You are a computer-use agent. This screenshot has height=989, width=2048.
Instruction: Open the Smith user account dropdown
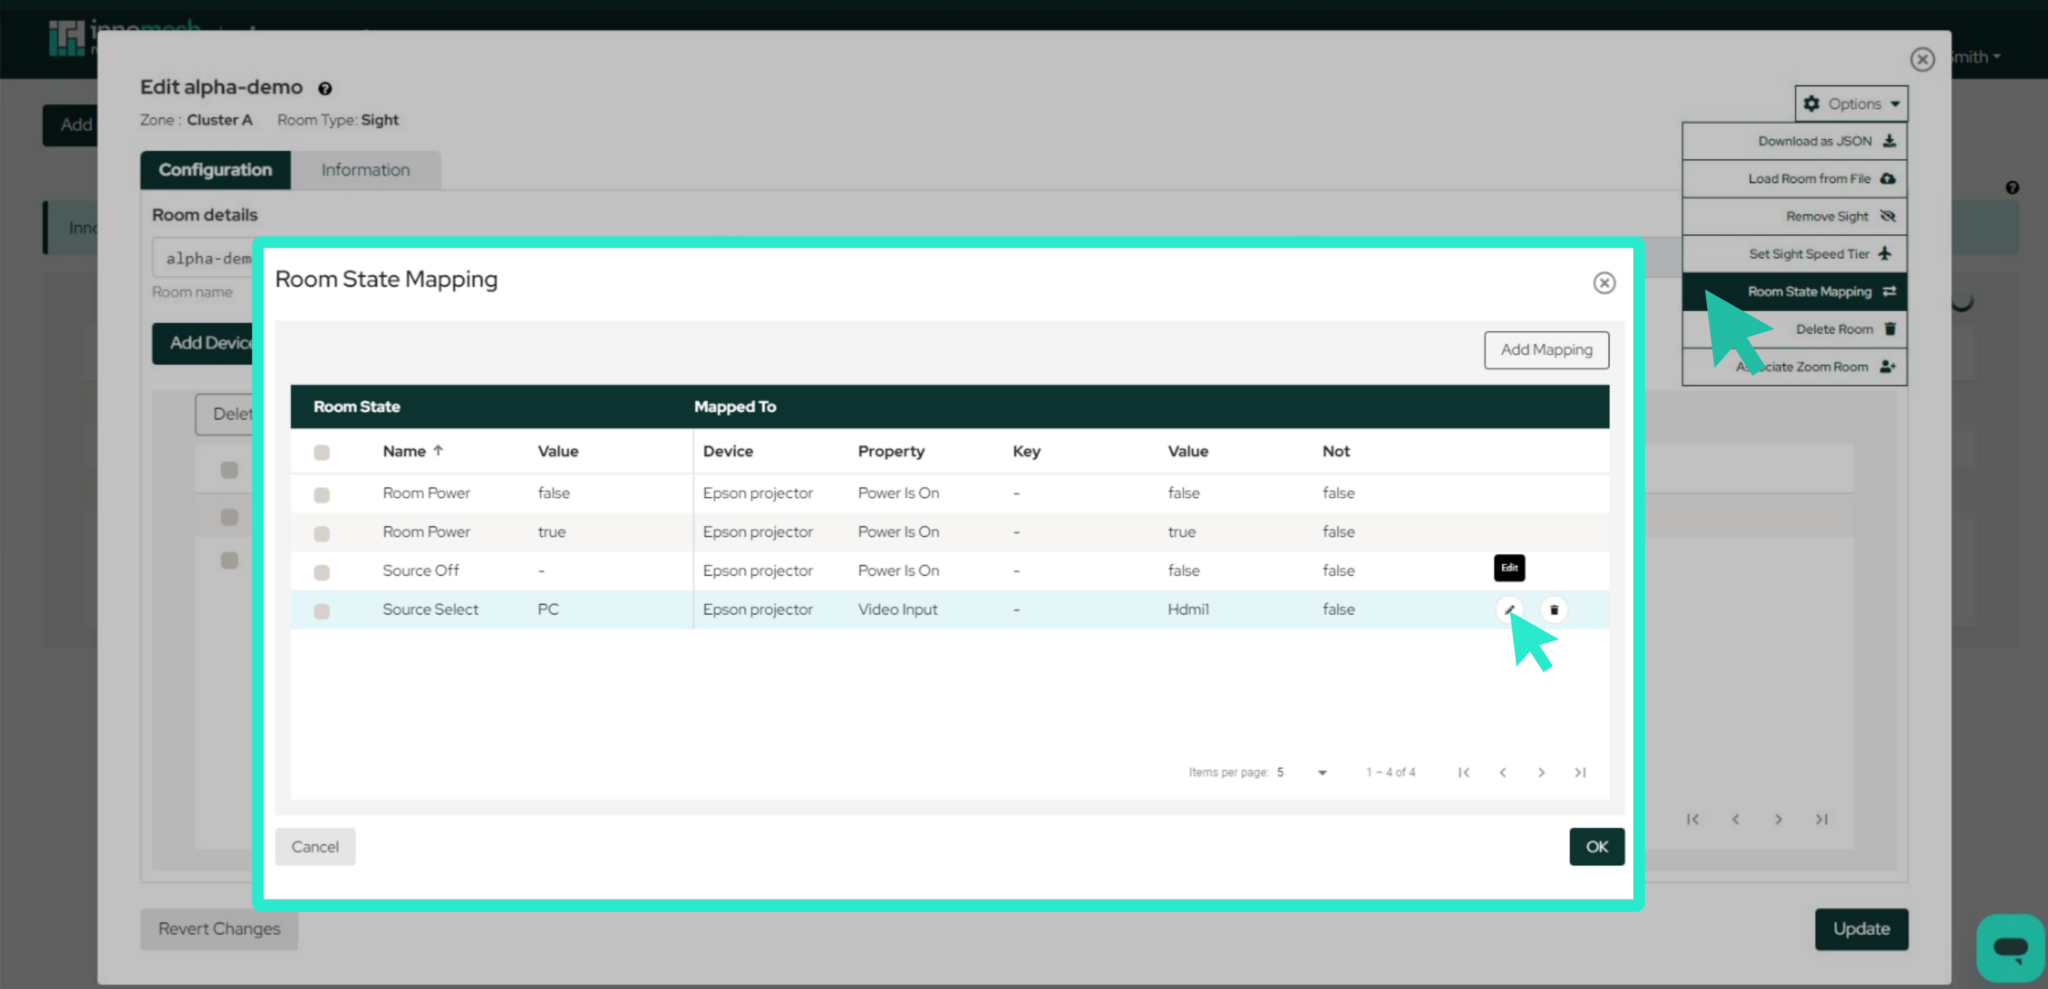[1972, 57]
